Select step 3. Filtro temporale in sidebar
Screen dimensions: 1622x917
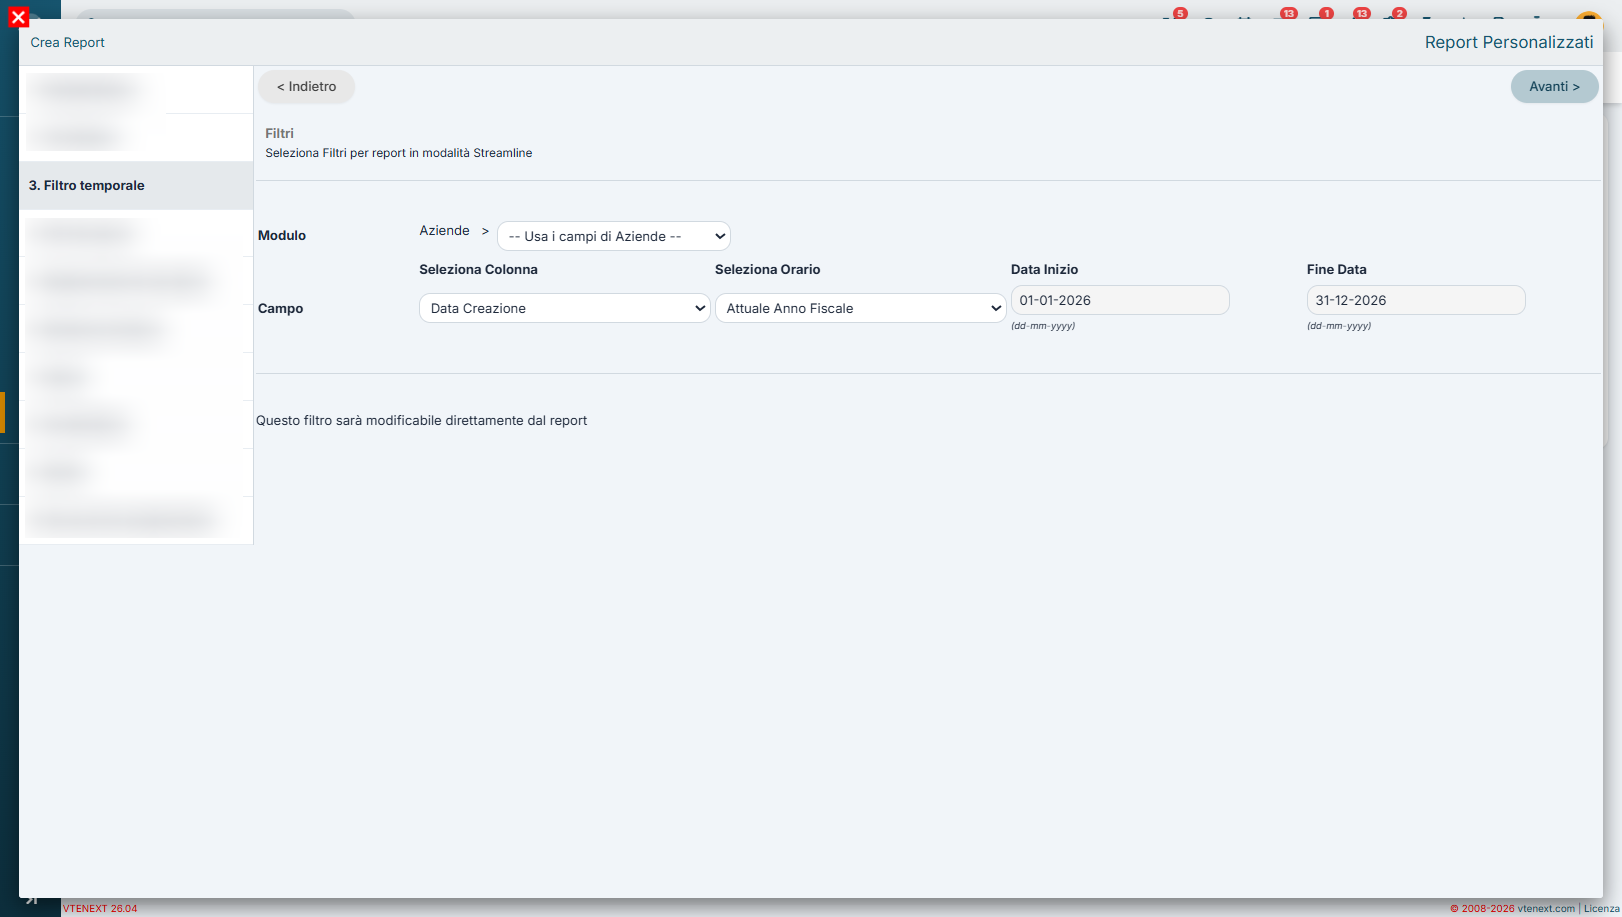click(136, 186)
